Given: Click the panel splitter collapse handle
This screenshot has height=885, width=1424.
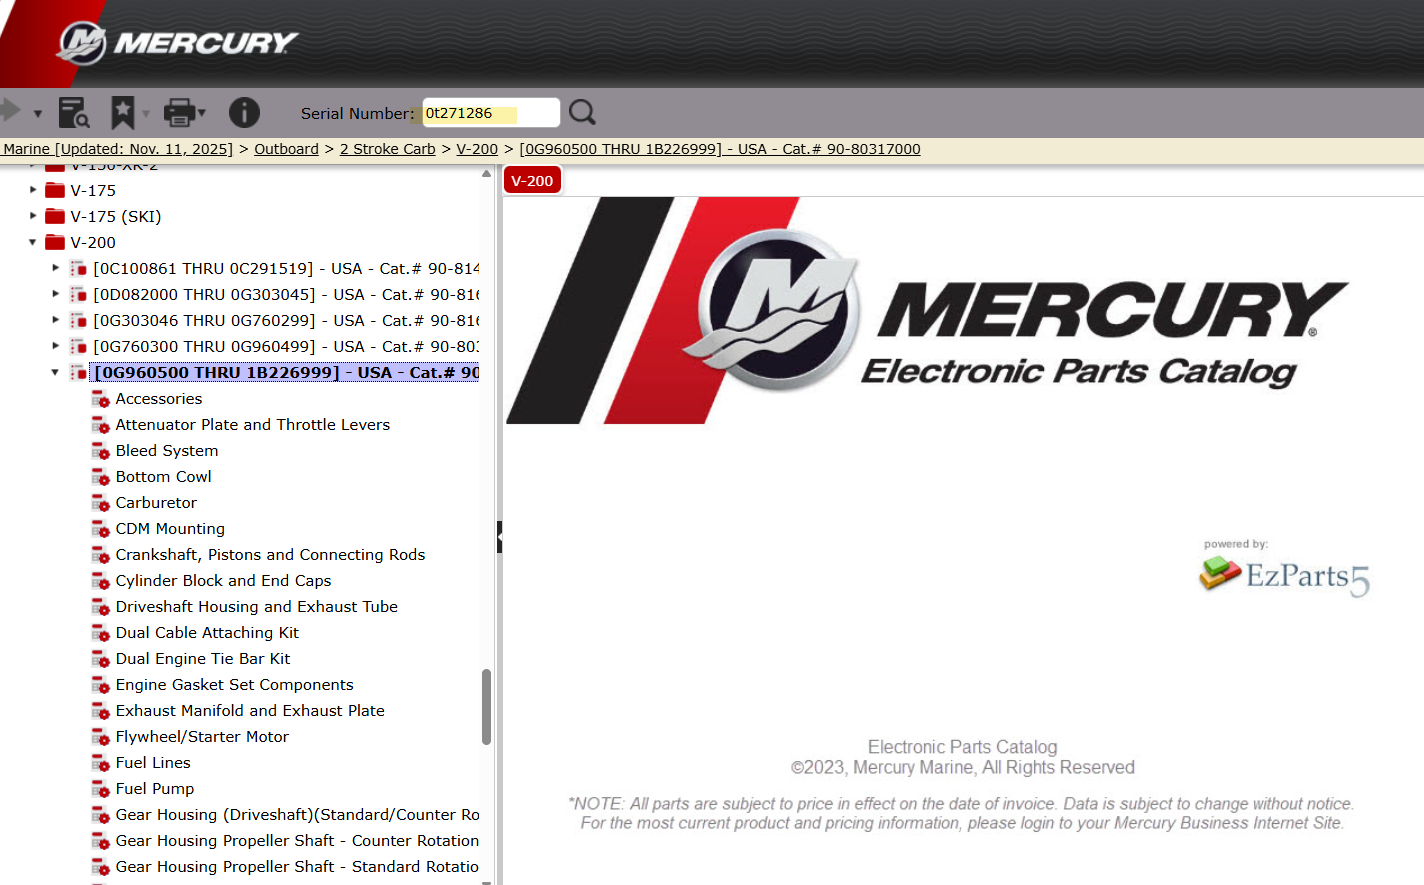Looking at the screenshot, I should (499, 537).
